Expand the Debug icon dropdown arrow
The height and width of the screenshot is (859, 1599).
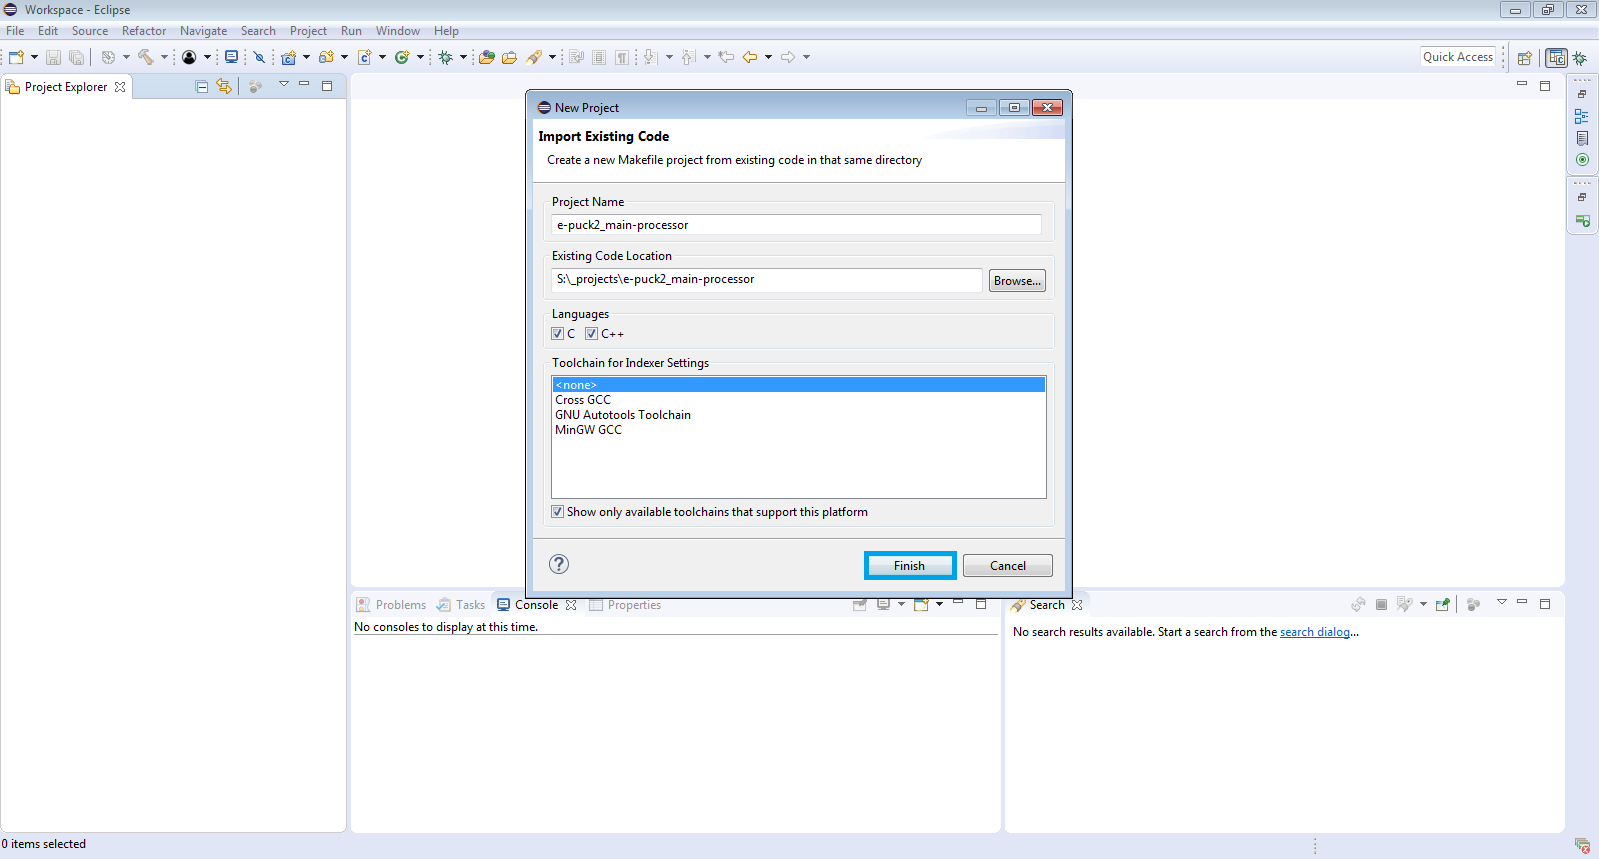(x=463, y=57)
